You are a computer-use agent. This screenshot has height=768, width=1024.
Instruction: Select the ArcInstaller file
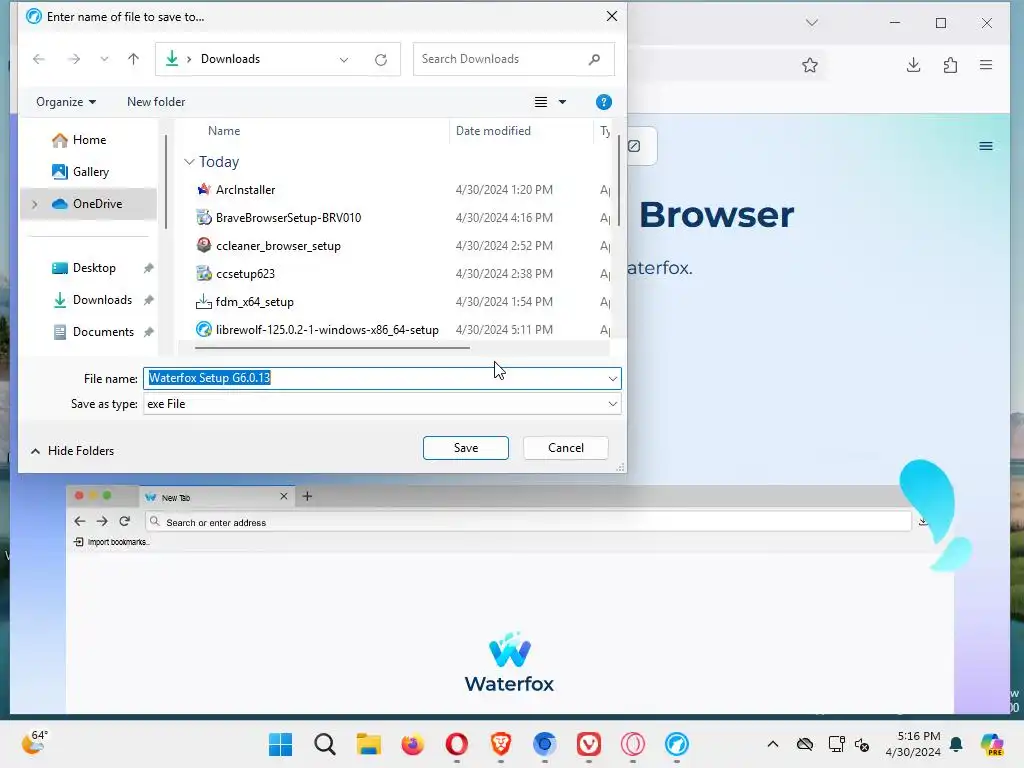click(246, 189)
